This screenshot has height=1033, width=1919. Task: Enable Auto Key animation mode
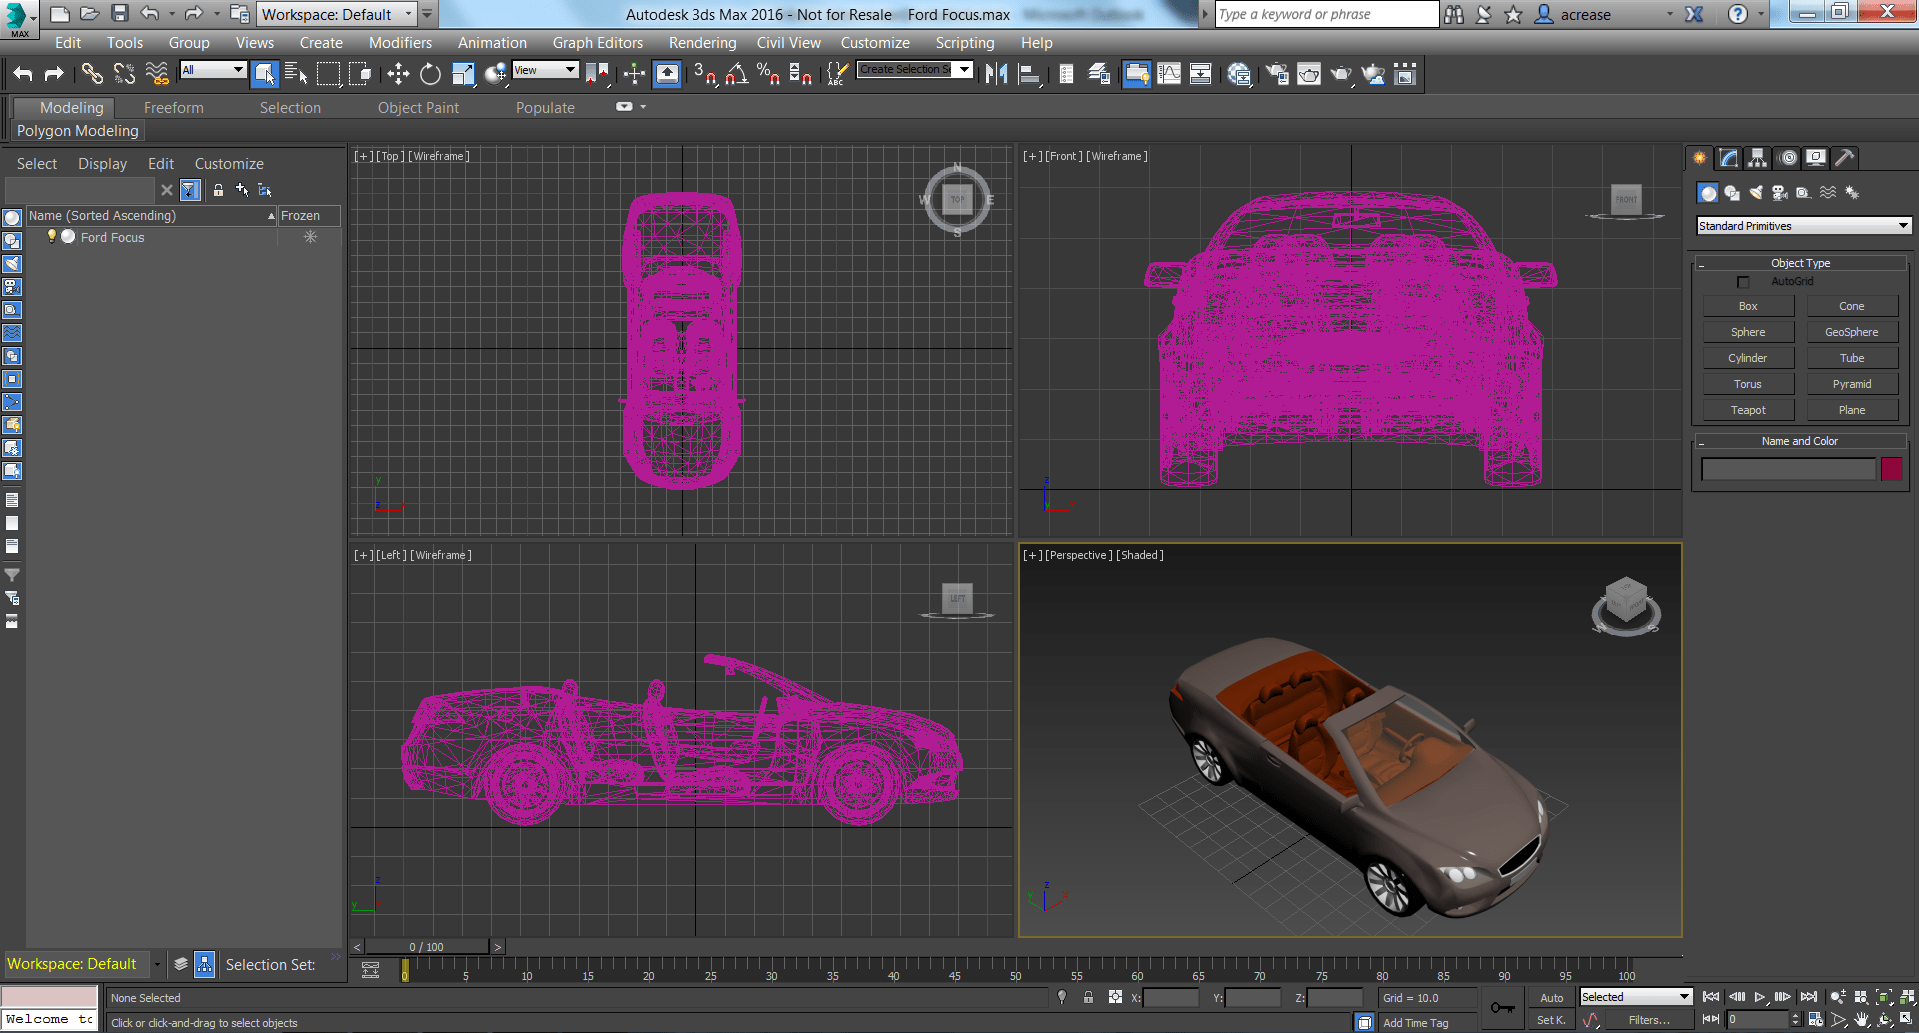1550,997
